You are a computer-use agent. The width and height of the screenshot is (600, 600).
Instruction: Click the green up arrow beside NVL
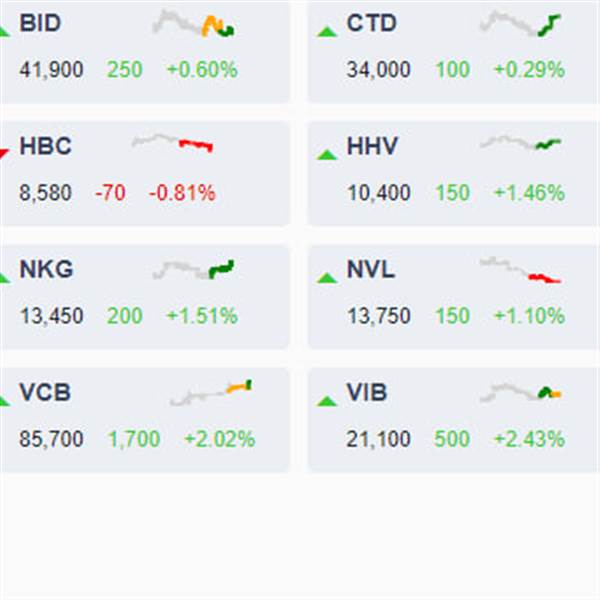point(327,278)
